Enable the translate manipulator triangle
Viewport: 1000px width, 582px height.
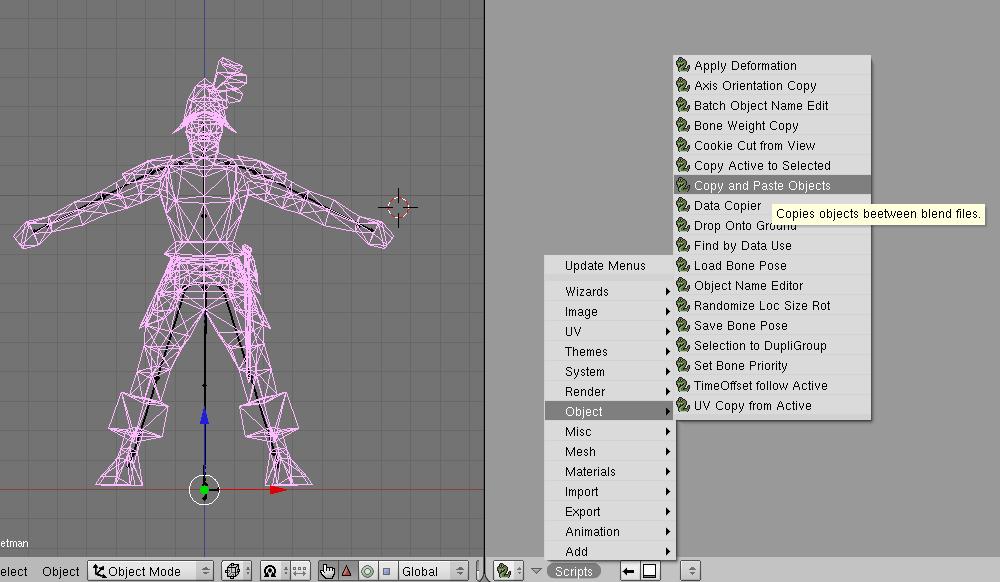click(x=347, y=571)
